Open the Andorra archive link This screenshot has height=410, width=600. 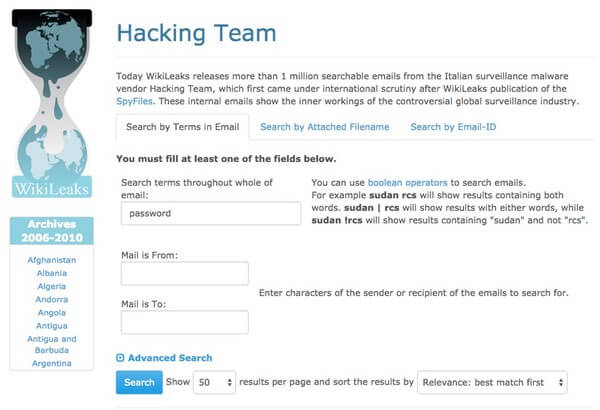(x=52, y=299)
